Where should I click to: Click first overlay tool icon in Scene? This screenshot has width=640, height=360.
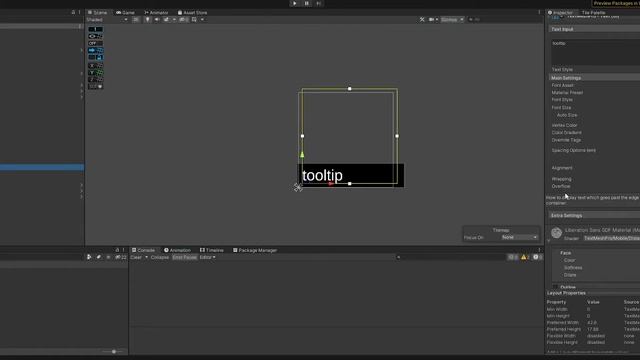(96, 29)
